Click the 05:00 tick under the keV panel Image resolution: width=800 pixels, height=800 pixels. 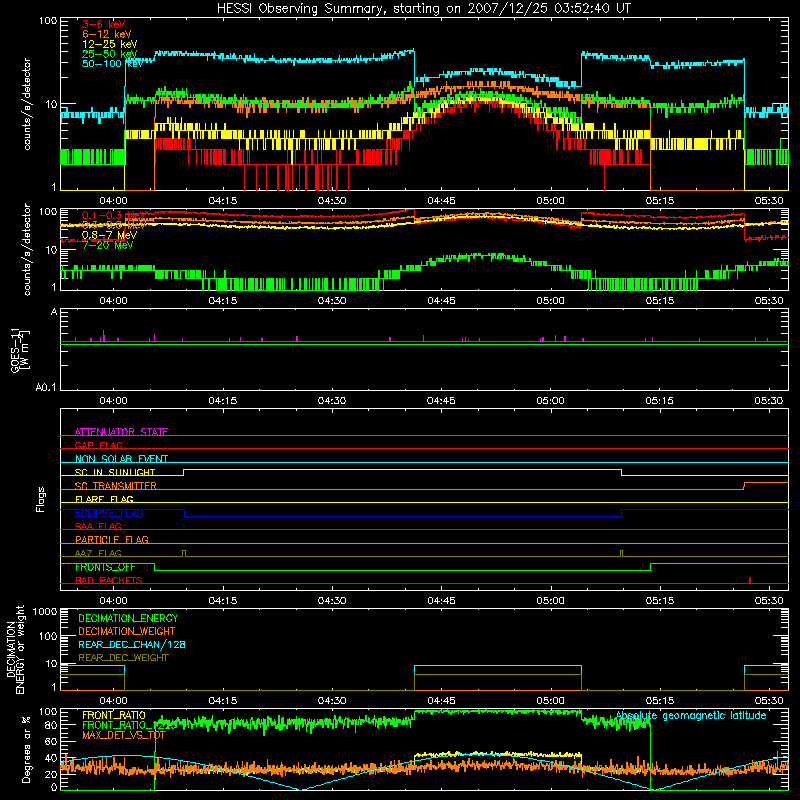tap(551, 201)
